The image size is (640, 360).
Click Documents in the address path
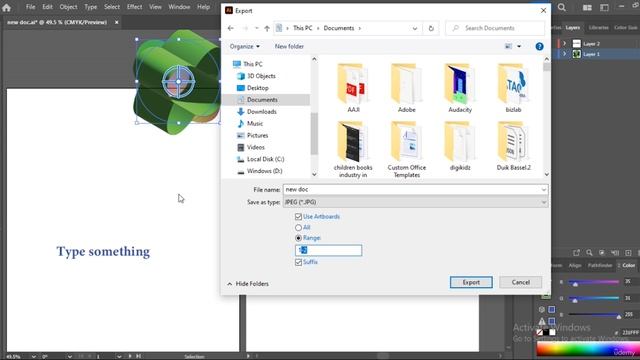339,28
